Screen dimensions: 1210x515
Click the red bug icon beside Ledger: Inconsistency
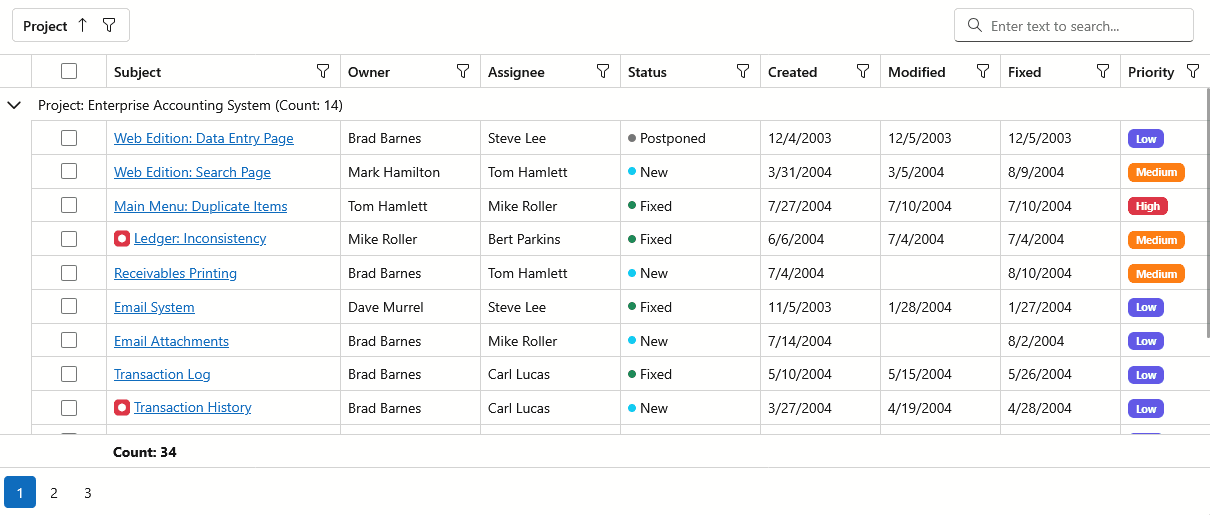point(122,239)
